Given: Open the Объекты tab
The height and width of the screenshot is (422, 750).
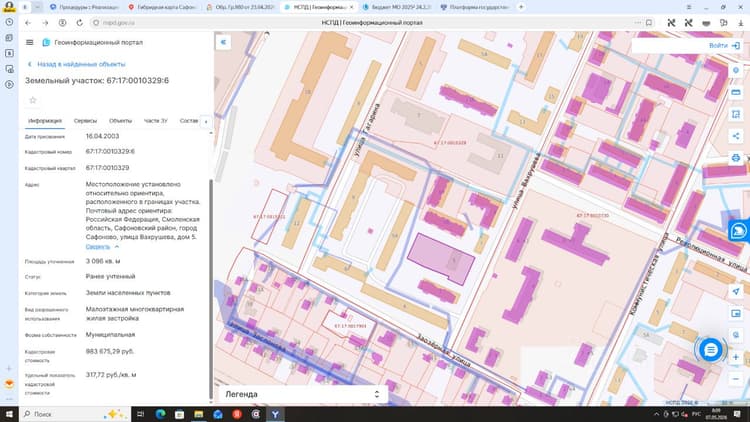Looking at the screenshot, I should coord(121,121).
